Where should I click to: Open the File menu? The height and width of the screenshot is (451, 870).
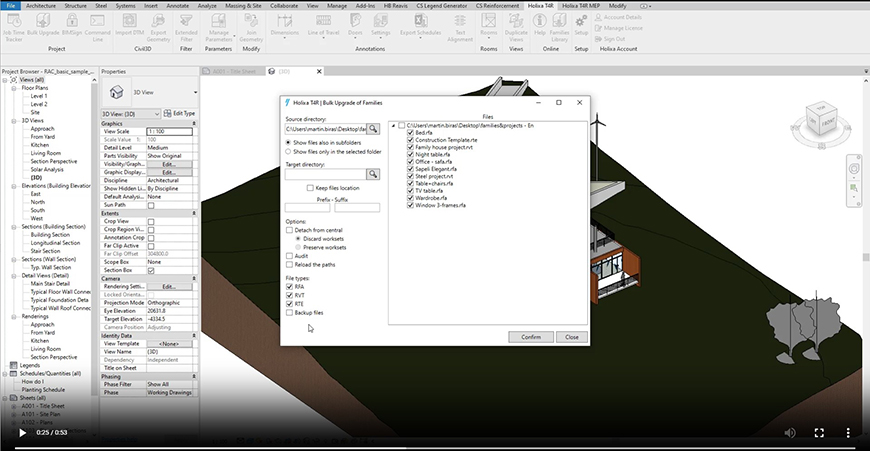tap(11, 6)
